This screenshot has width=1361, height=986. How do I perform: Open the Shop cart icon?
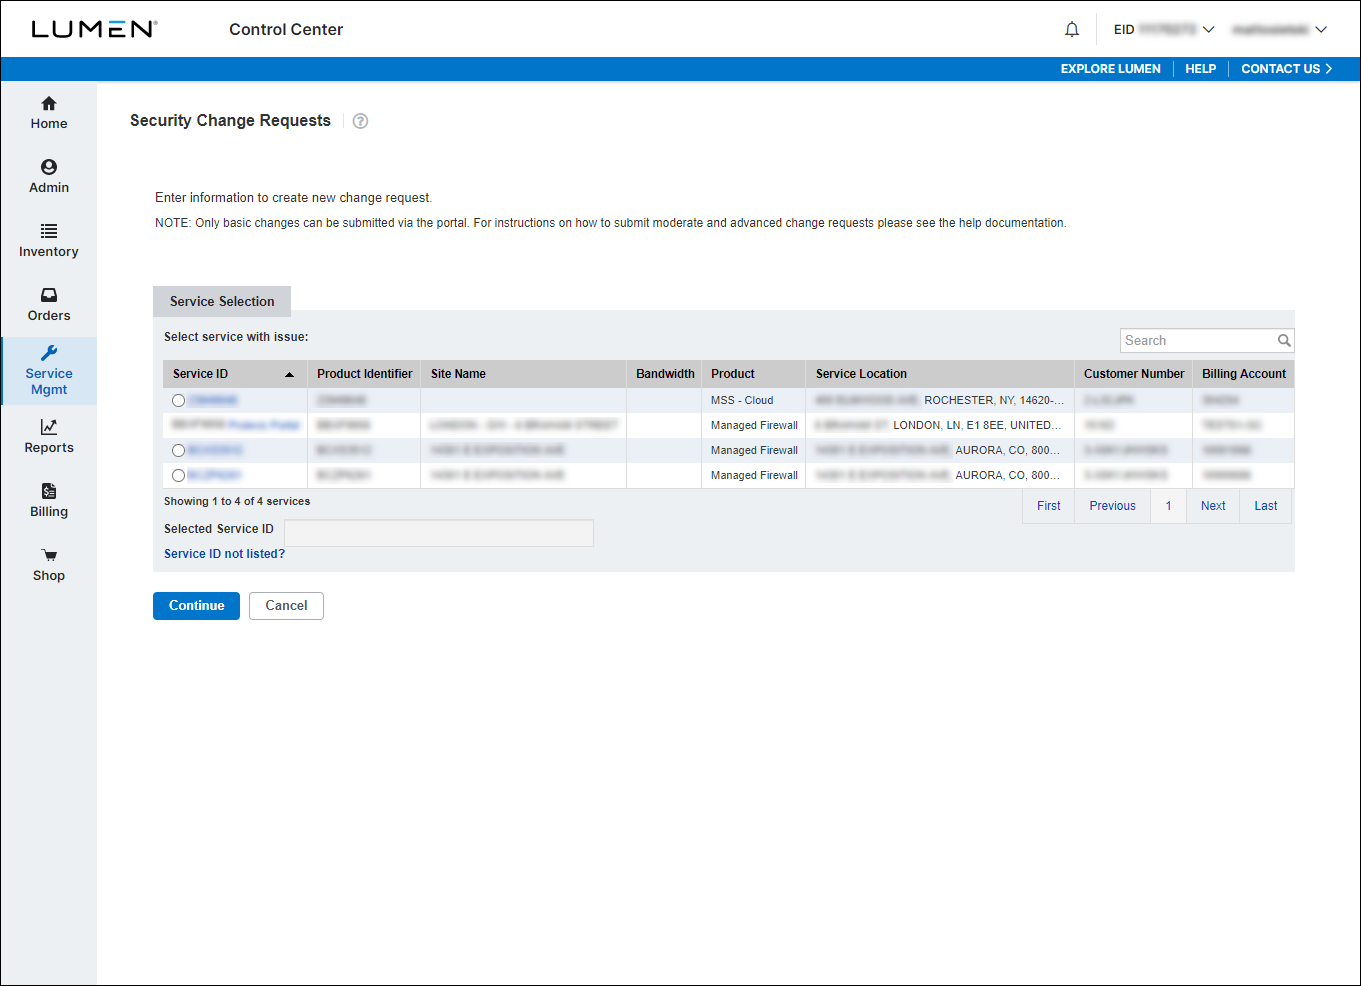(49, 555)
